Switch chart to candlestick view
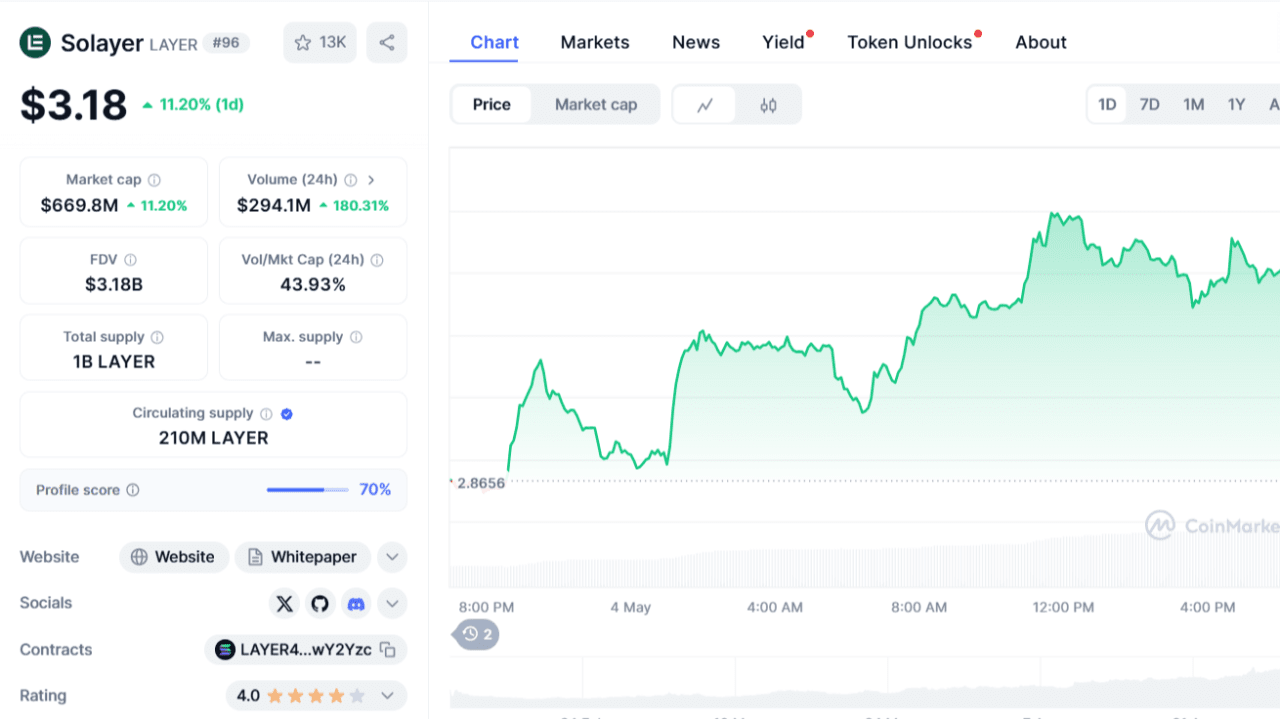The height and width of the screenshot is (720, 1280). click(x=768, y=105)
